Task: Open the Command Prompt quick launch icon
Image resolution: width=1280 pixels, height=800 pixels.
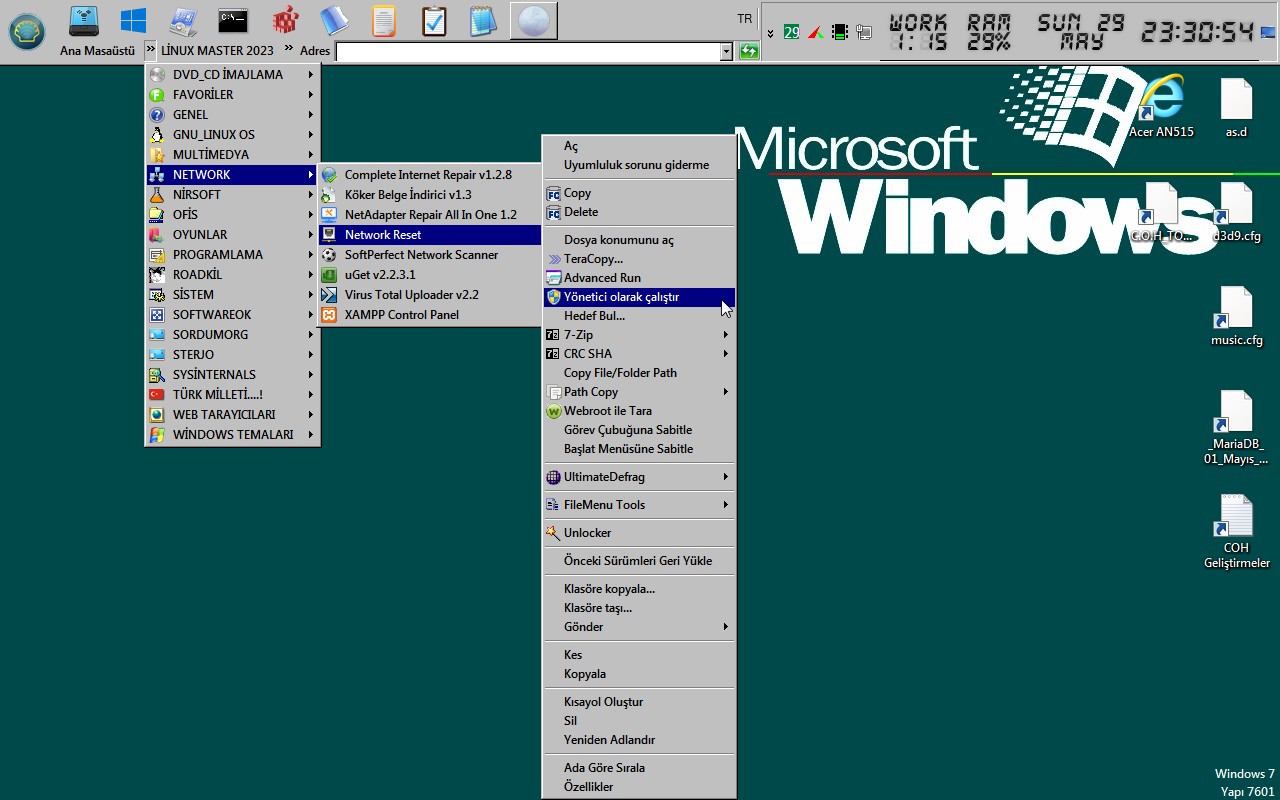Action: coord(233,20)
